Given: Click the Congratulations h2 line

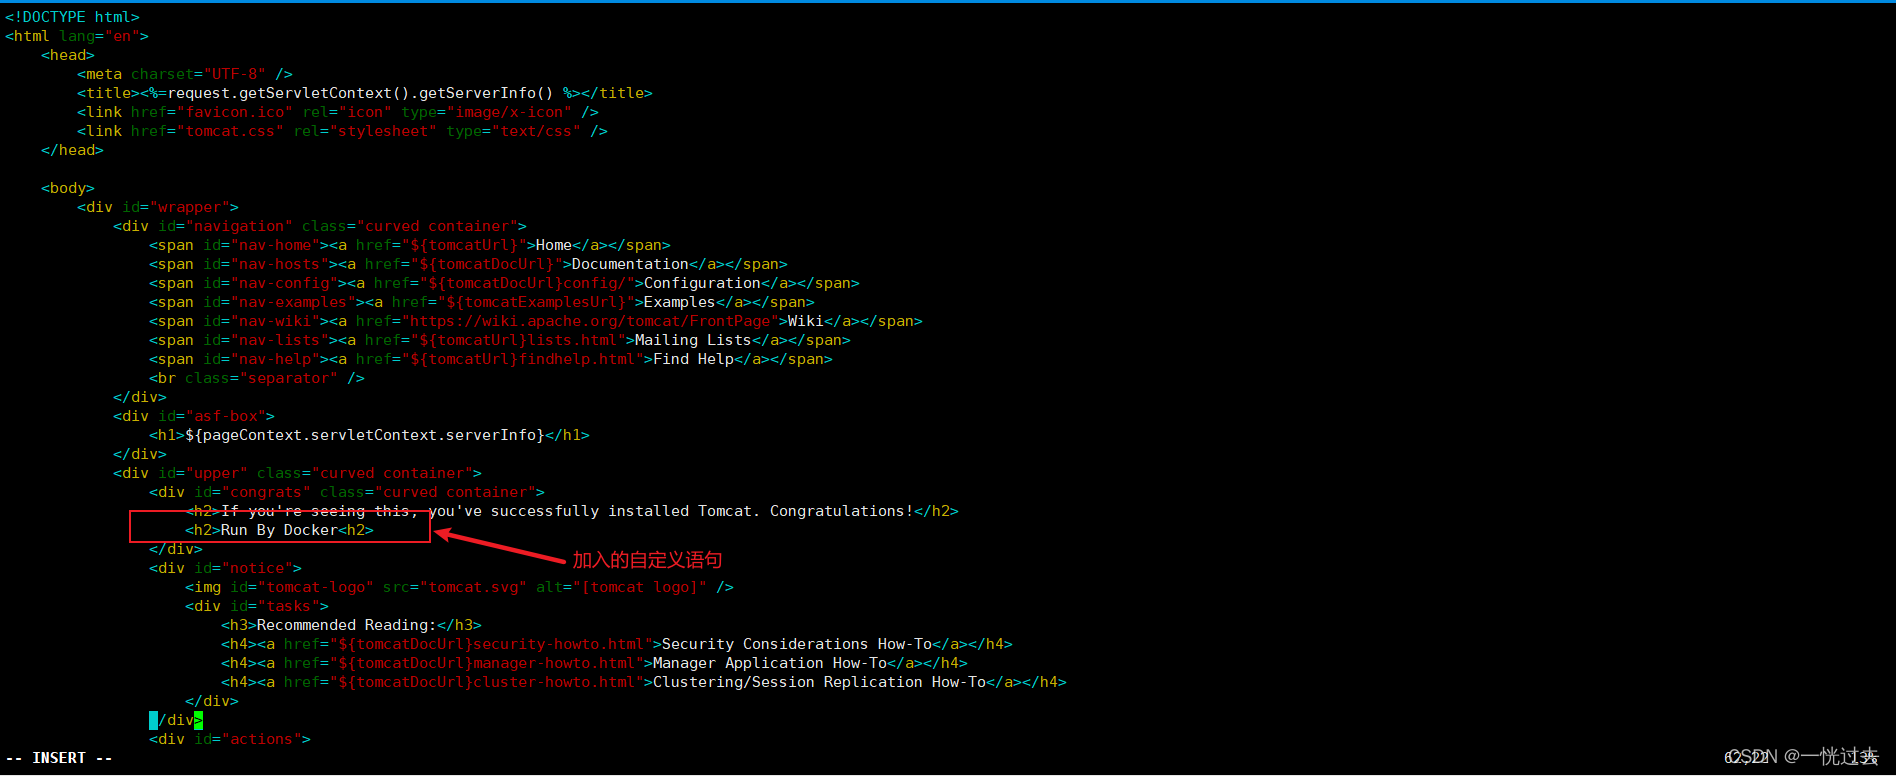Looking at the screenshot, I should click(572, 511).
